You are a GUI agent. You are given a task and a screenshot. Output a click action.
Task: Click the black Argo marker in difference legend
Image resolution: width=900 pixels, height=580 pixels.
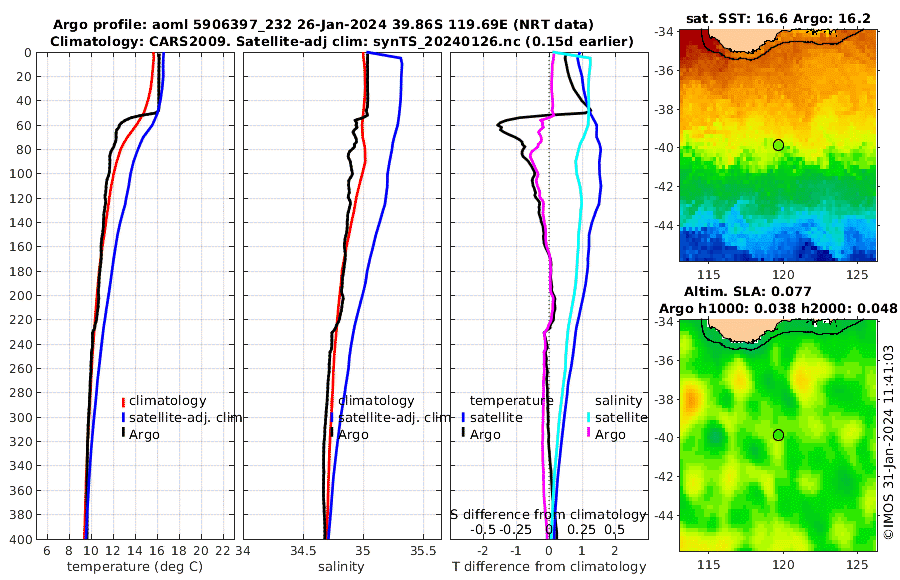(x=464, y=434)
